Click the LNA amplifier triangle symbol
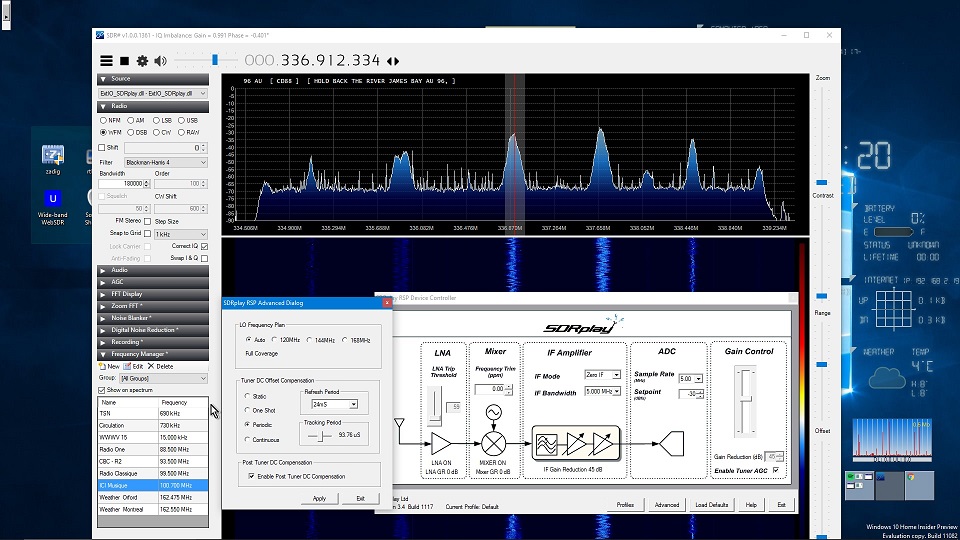Screen dimensions: 960x540 pyautogui.click(x=441, y=443)
